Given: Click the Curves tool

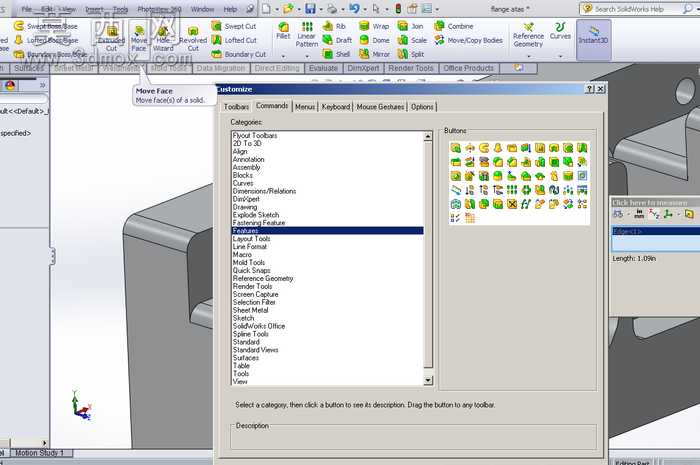Looking at the screenshot, I should pyautogui.click(x=560, y=31).
